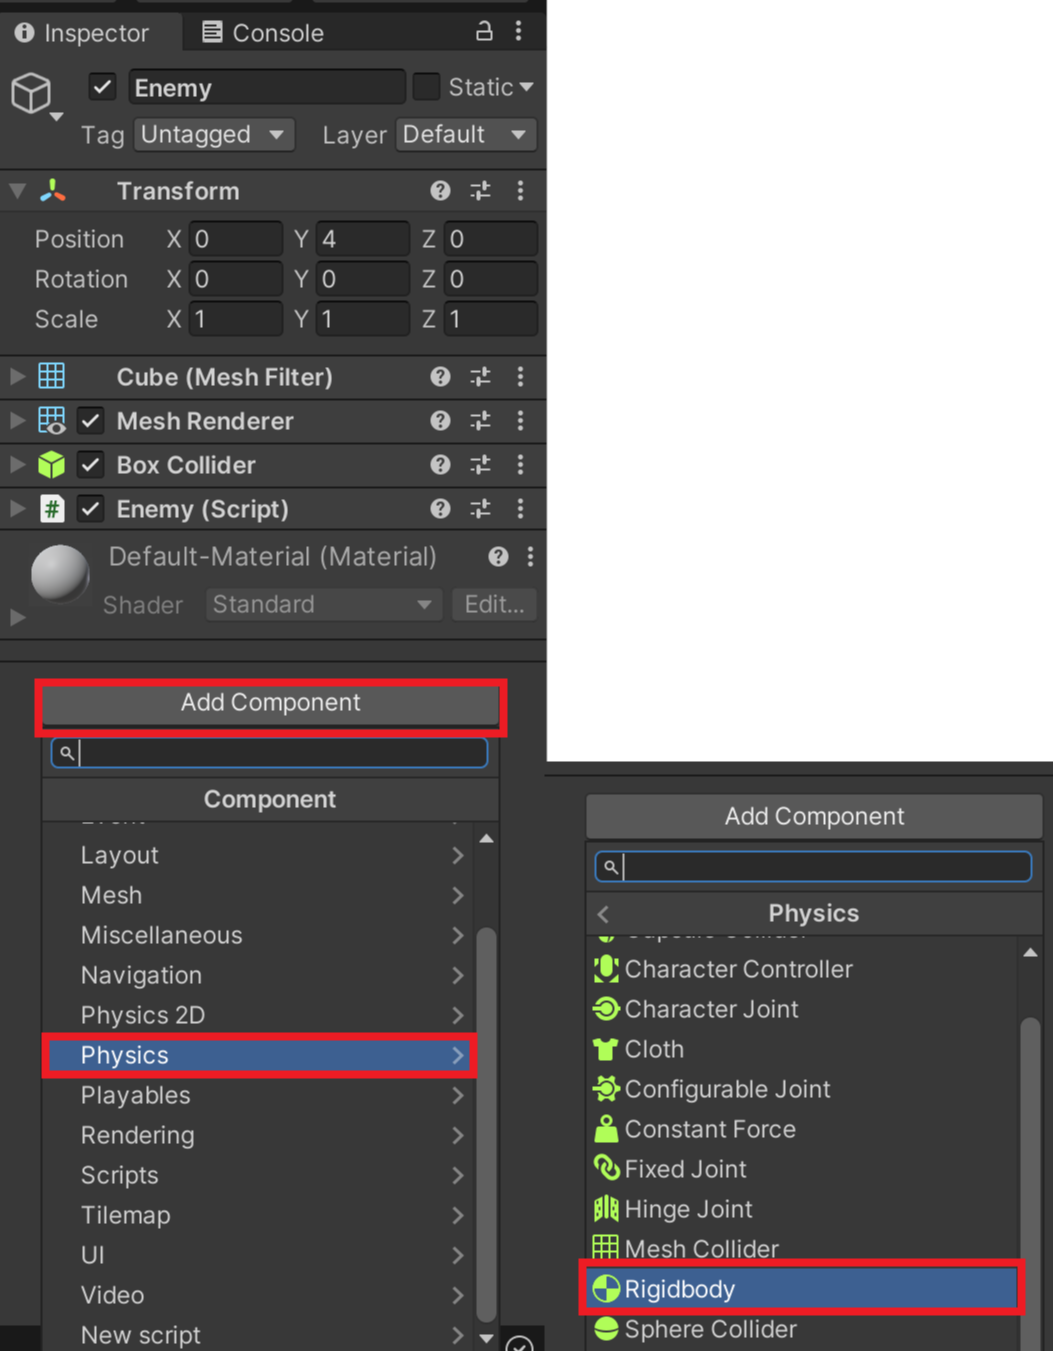
Task: Open Transform component three-dot menu
Action: point(520,190)
